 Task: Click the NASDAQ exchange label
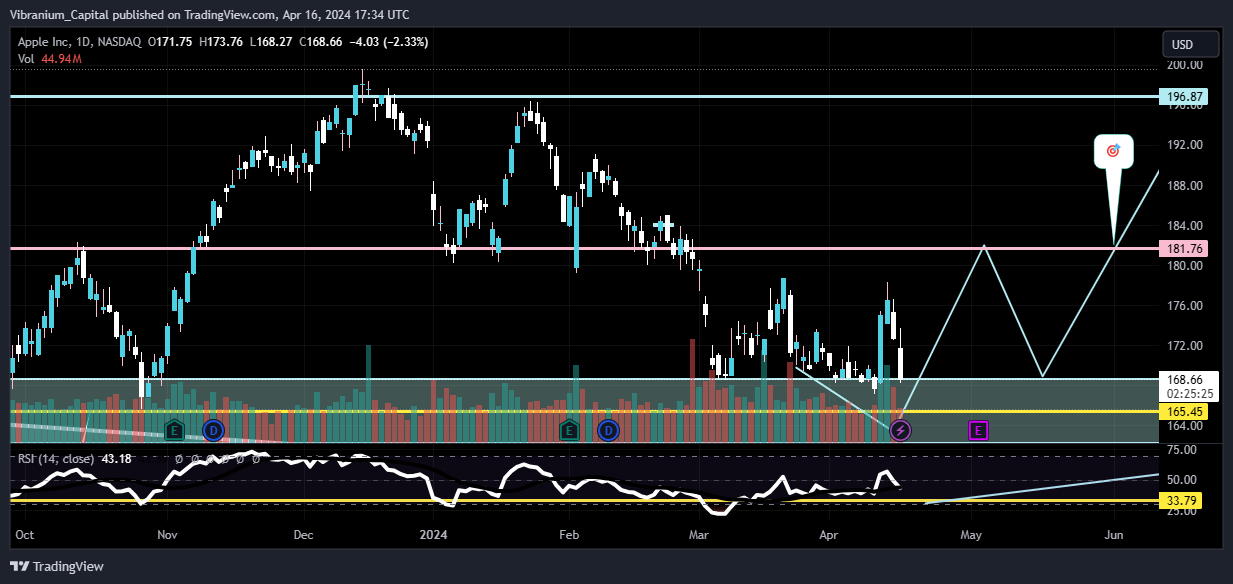pyautogui.click(x=118, y=43)
